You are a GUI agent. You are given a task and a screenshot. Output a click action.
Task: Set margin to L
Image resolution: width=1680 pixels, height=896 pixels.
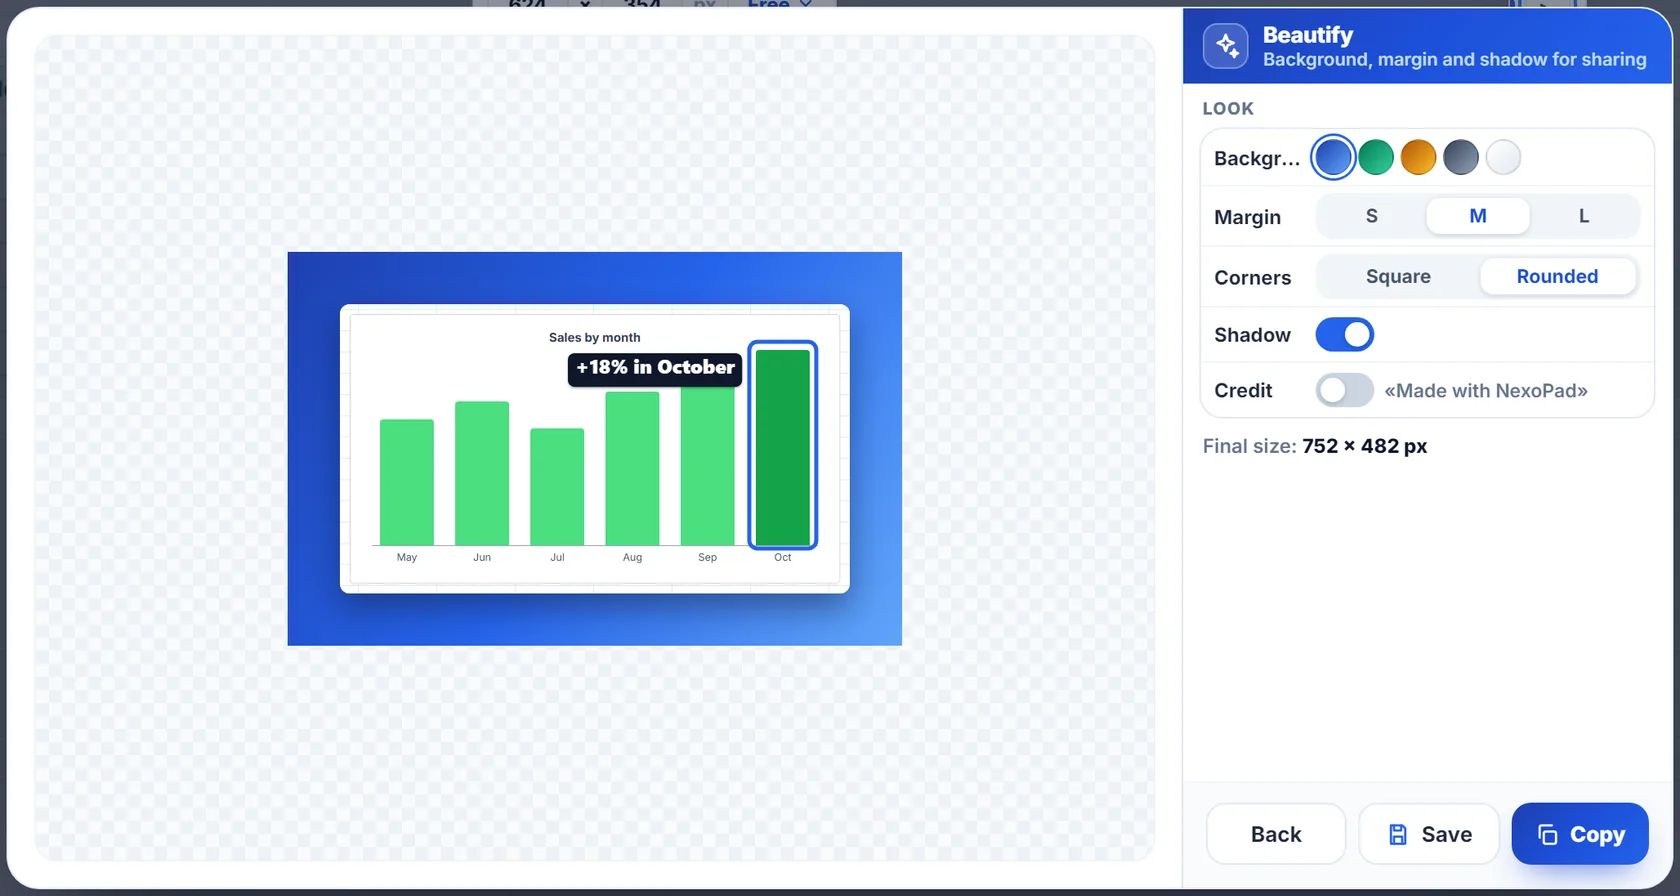(1584, 216)
